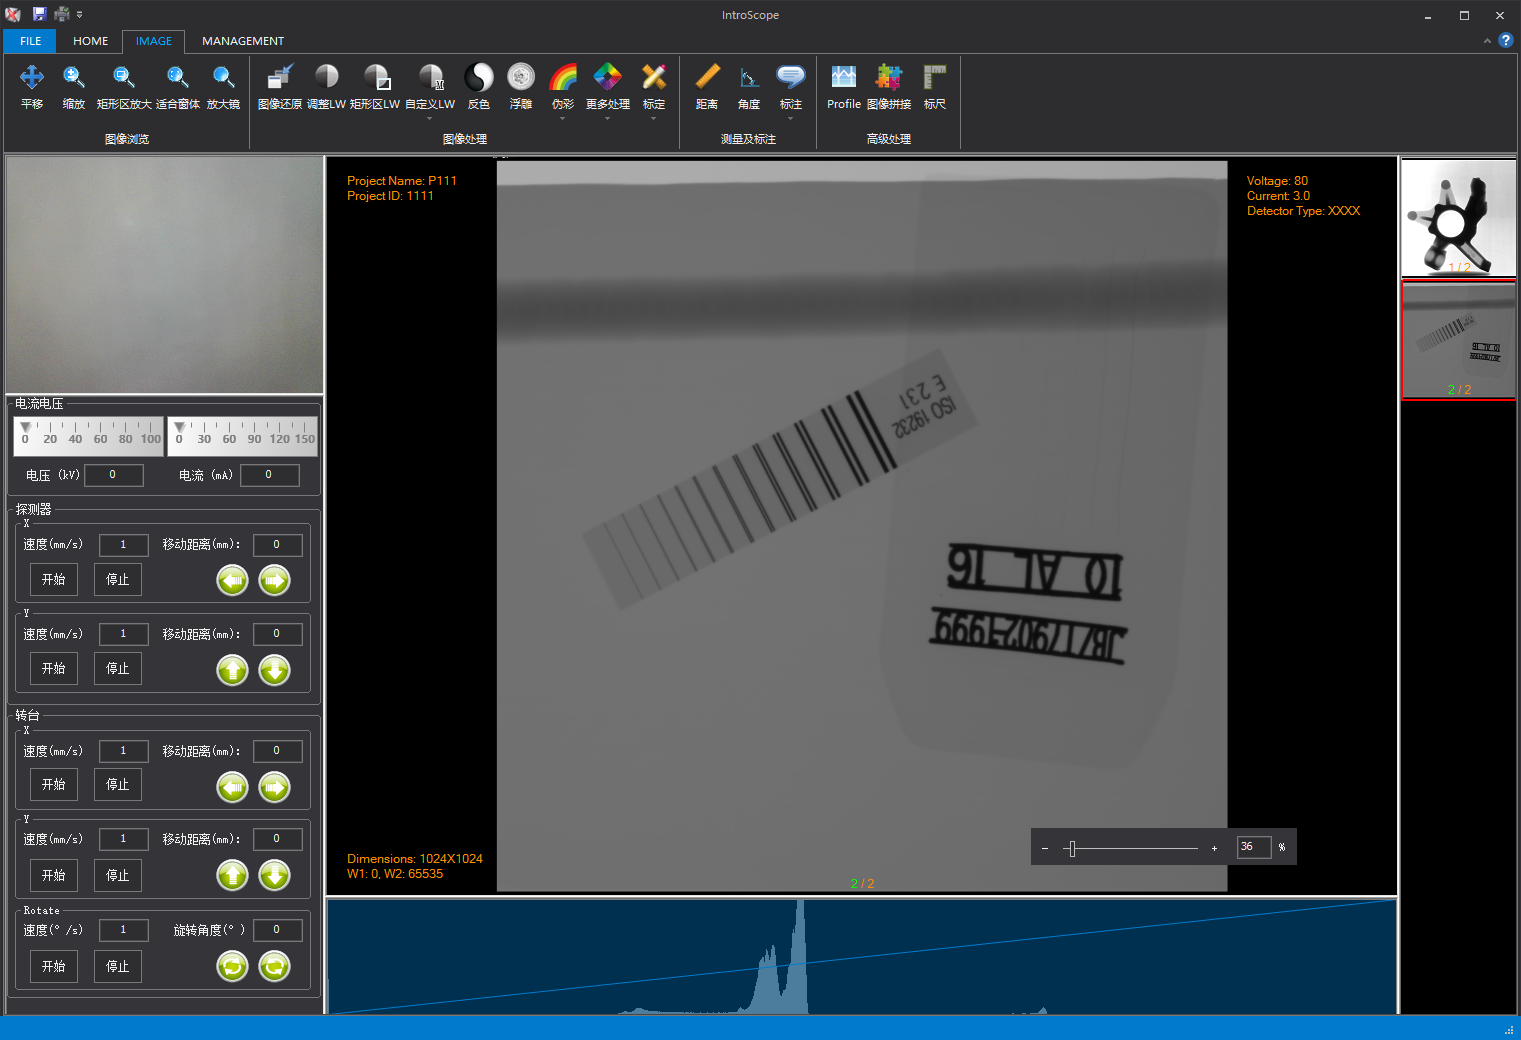Viewport: 1521px width, 1040px height.
Task: Expand the 伪彩 dropdown arrow
Action: click(563, 118)
